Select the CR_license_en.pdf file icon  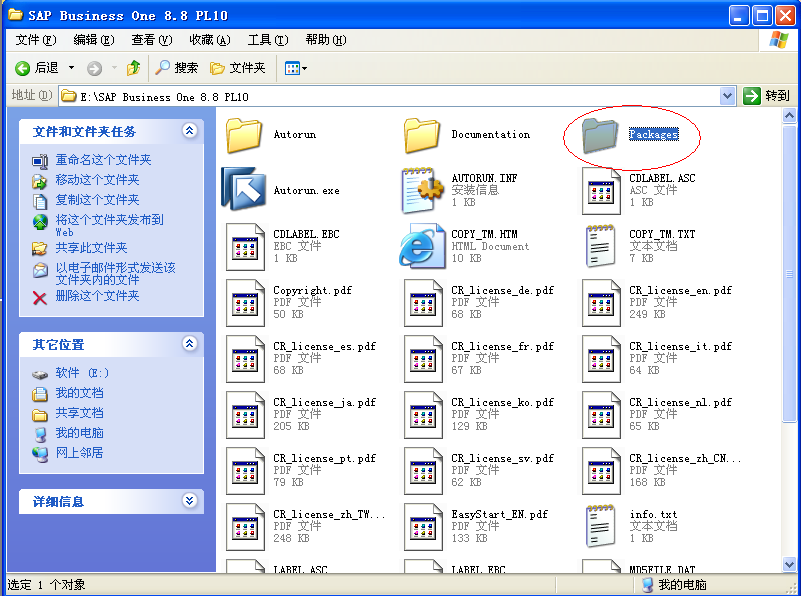click(x=601, y=303)
